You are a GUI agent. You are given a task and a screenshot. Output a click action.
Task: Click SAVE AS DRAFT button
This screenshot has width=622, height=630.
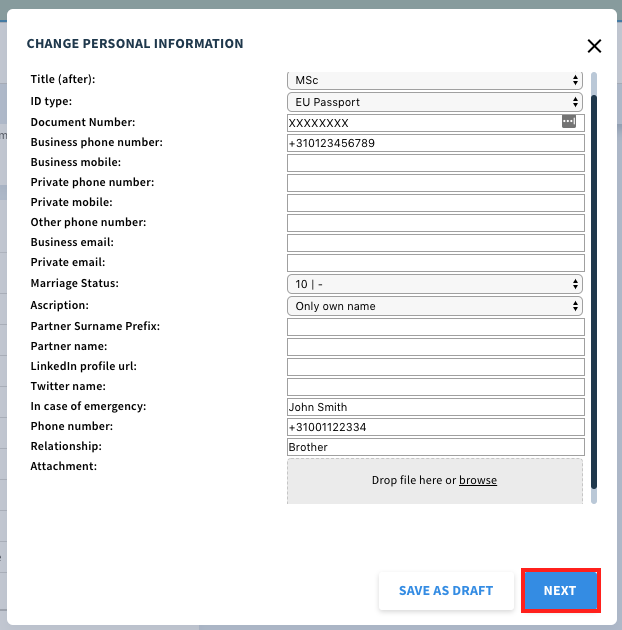click(446, 591)
